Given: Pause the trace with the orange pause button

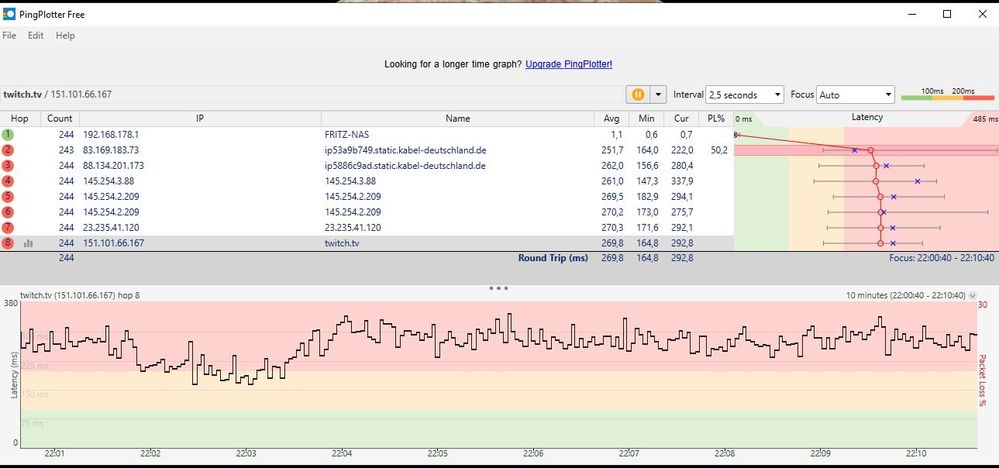Looking at the screenshot, I should point(638,94).
